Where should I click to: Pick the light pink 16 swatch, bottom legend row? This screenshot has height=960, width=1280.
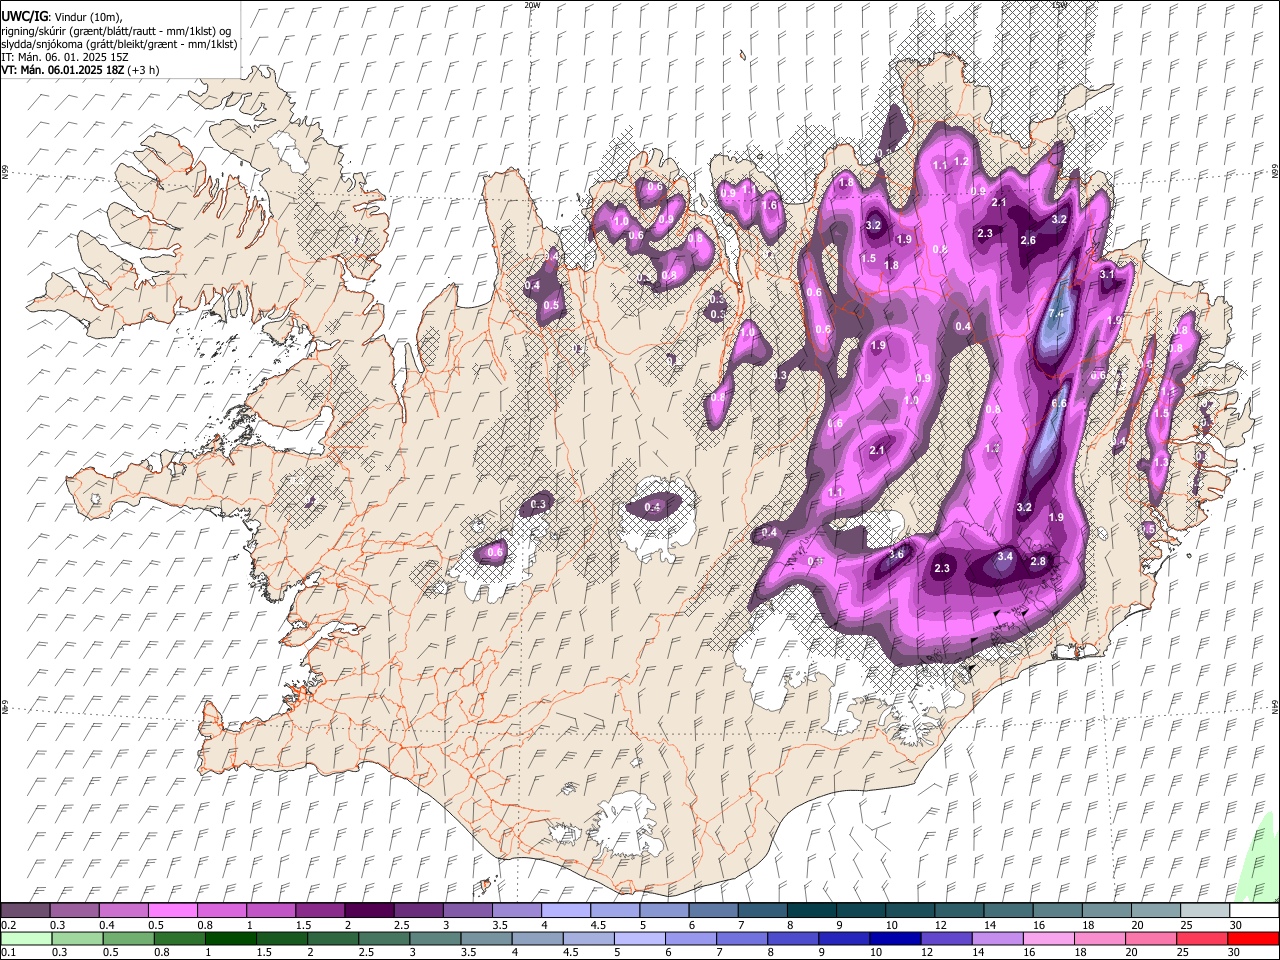point(1049,938)
